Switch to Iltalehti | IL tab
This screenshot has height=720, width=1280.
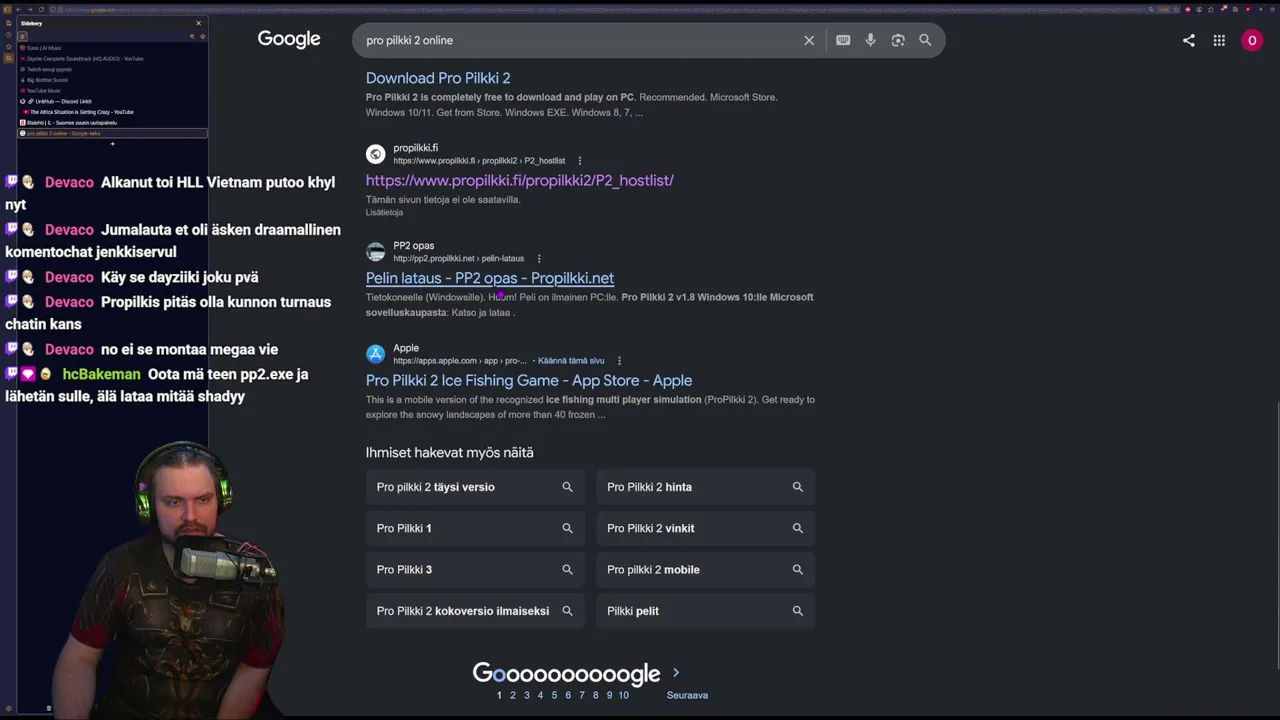113,123
